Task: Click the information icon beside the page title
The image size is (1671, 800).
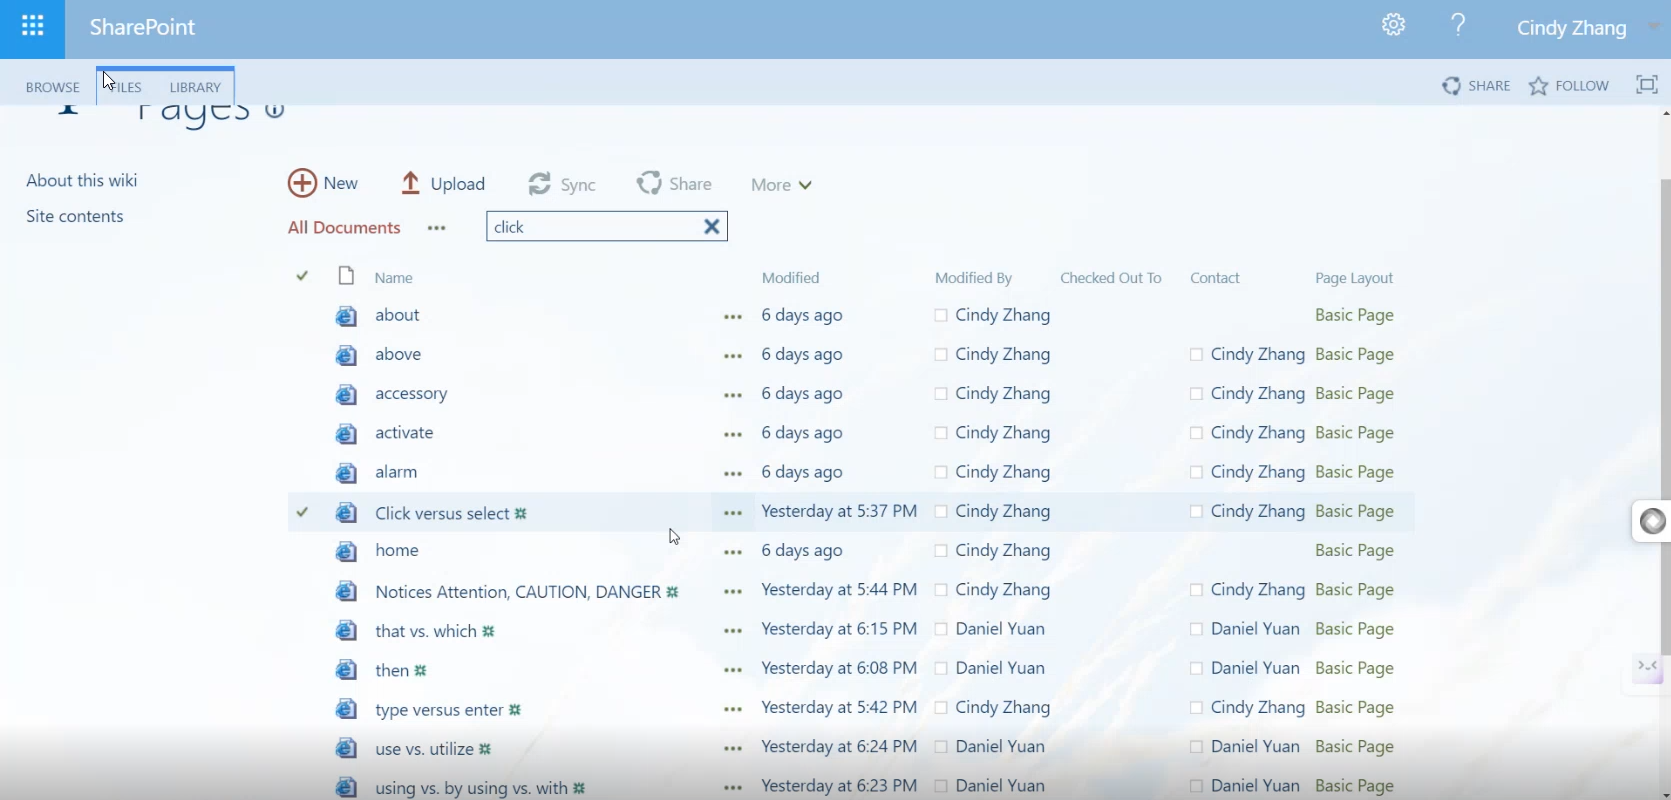Action: (274, 110)
